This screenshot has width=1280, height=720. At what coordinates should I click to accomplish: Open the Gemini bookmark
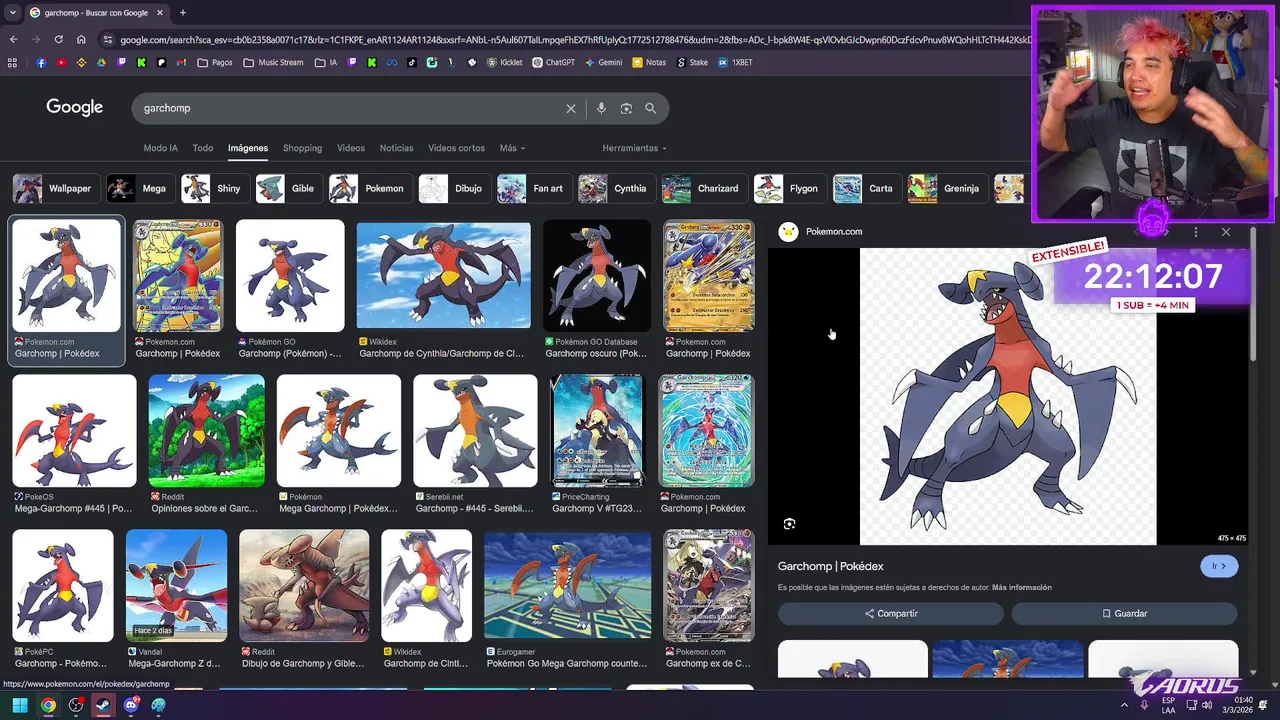pyautogui.click(x=603, y=62)
